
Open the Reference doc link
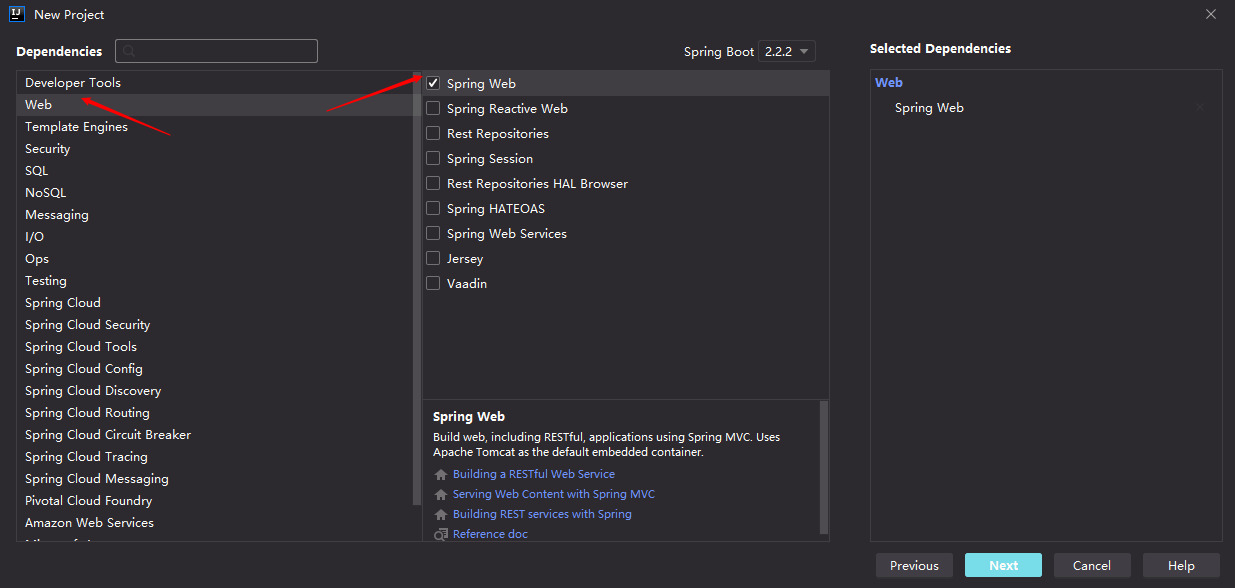490,534
